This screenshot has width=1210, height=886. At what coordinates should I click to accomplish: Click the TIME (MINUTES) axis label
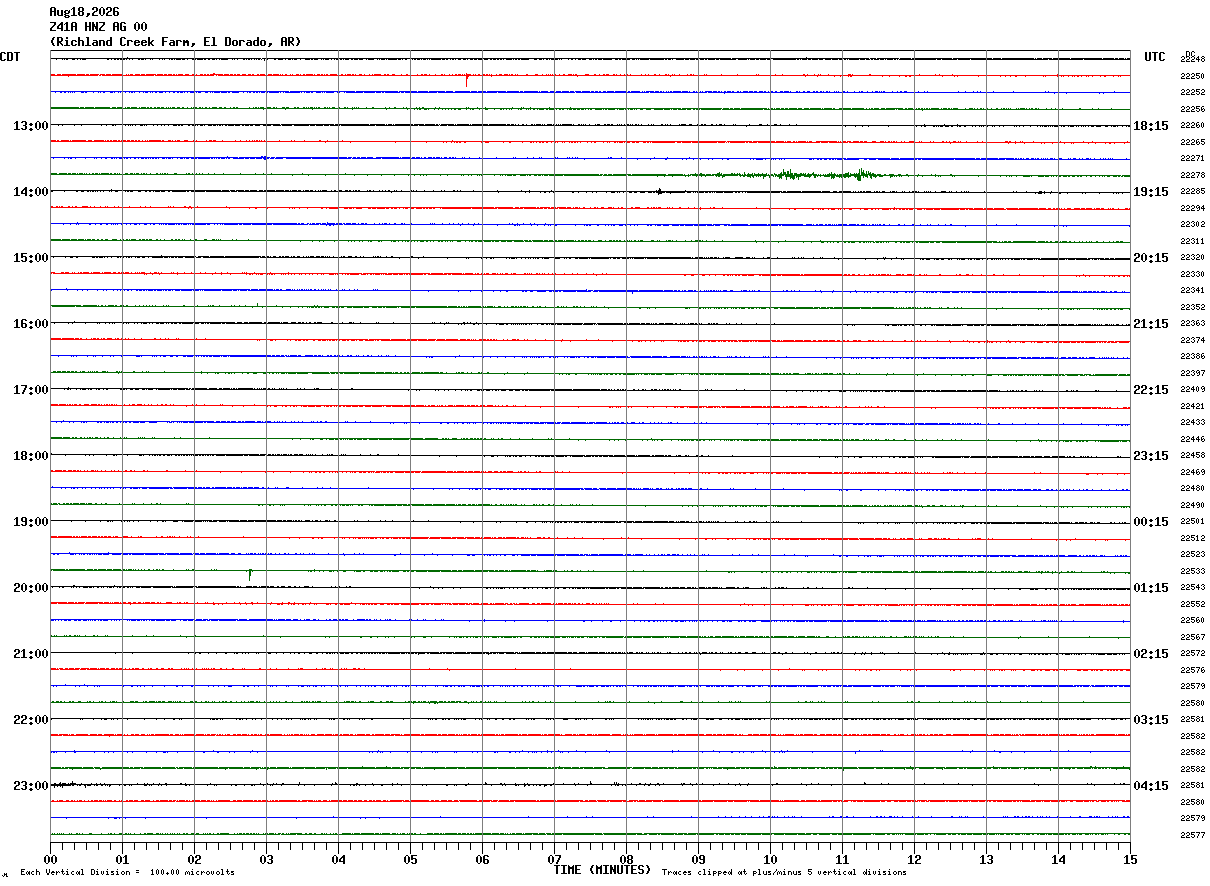click(x=602, y=870)
